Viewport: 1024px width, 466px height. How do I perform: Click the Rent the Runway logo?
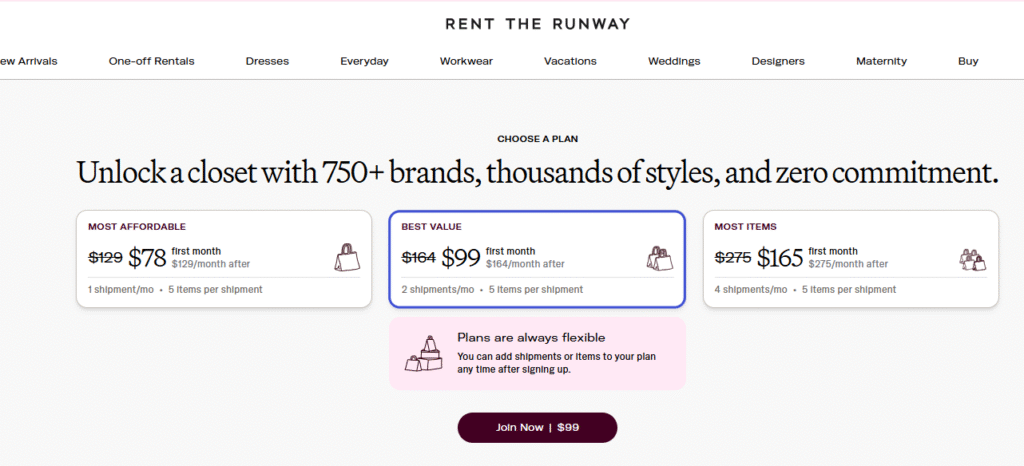[x=537, y=24]
